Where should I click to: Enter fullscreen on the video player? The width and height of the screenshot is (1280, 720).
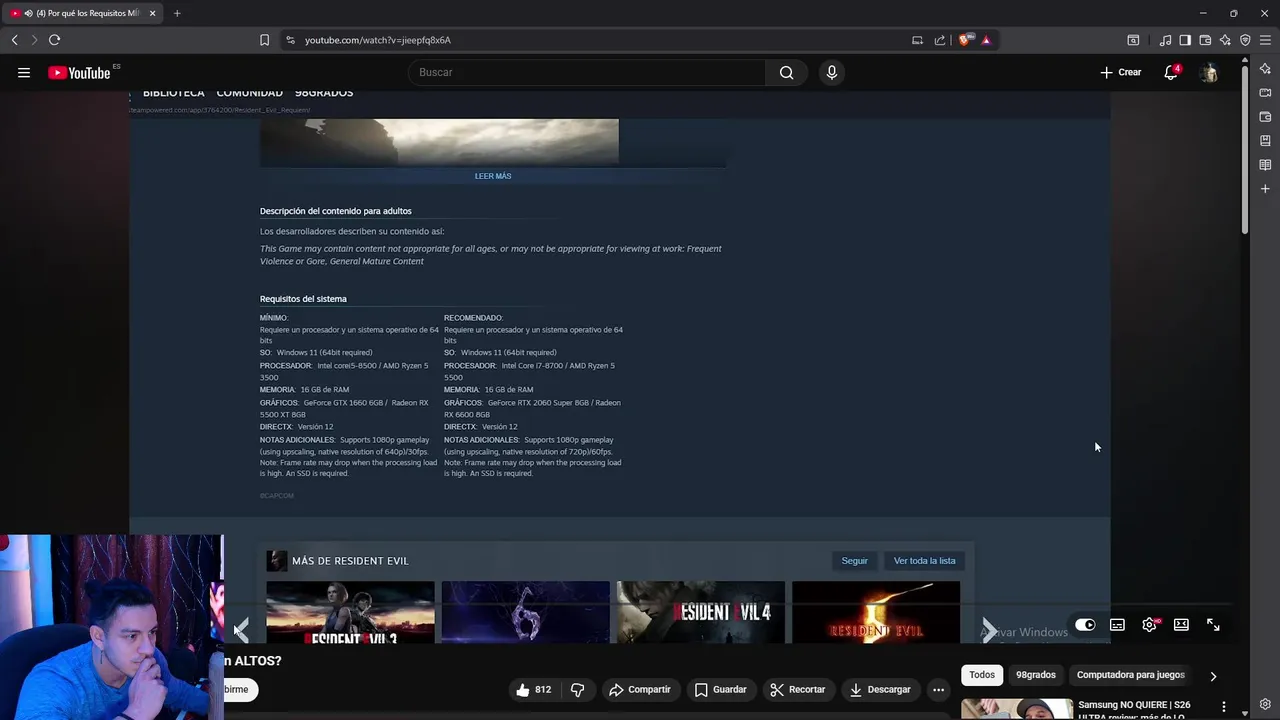click(x=1213, y=625)
